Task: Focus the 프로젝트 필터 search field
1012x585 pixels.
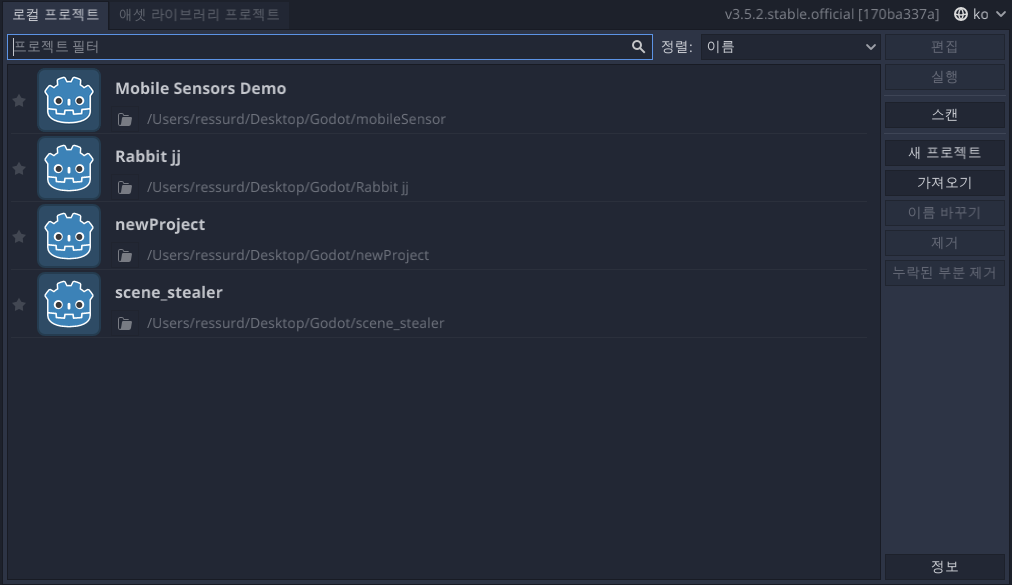Action: [x=330, y=46]
